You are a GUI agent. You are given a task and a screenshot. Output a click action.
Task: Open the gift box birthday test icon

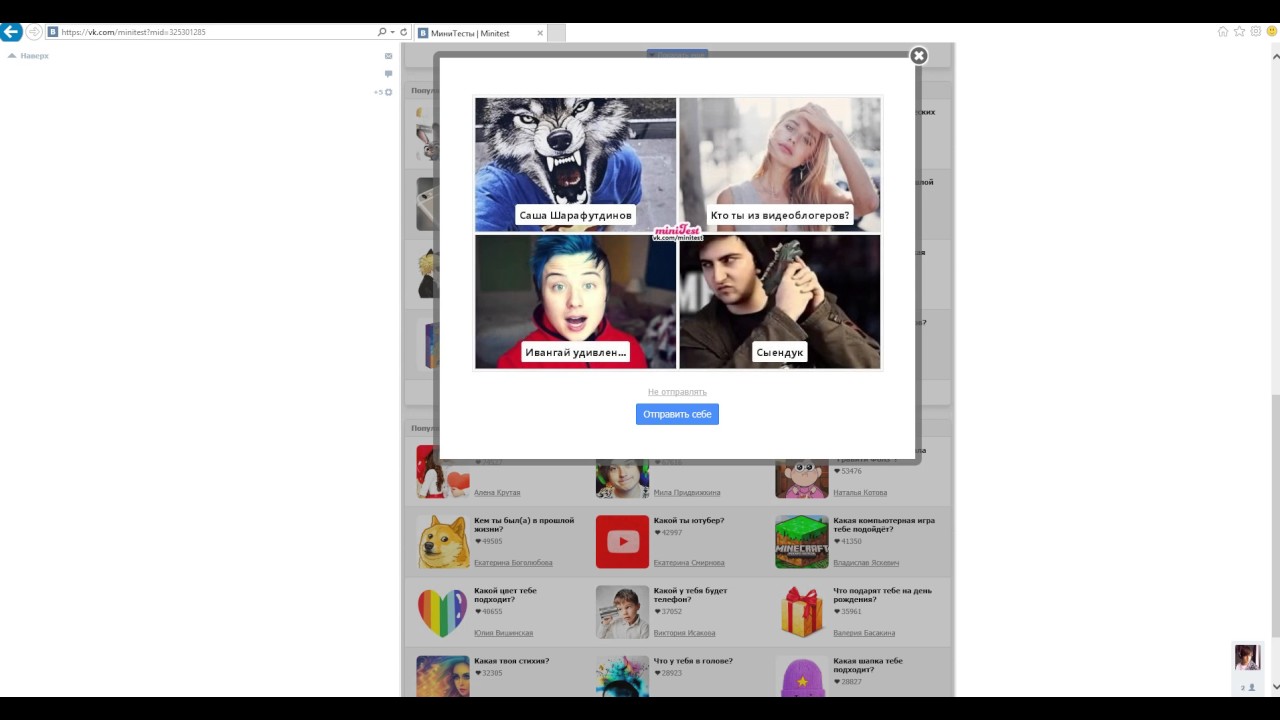tap(802, 612)
